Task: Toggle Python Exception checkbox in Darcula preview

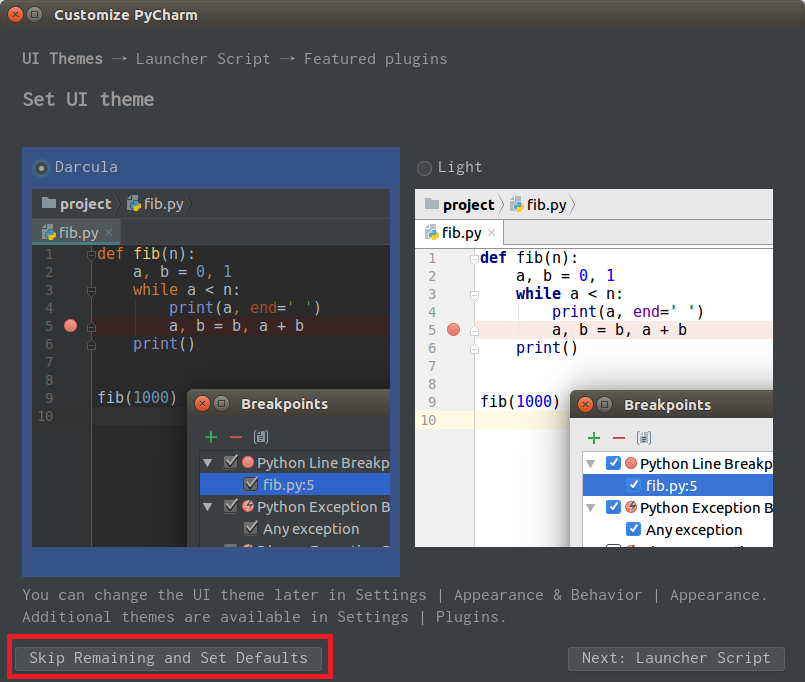Action: 231,506
